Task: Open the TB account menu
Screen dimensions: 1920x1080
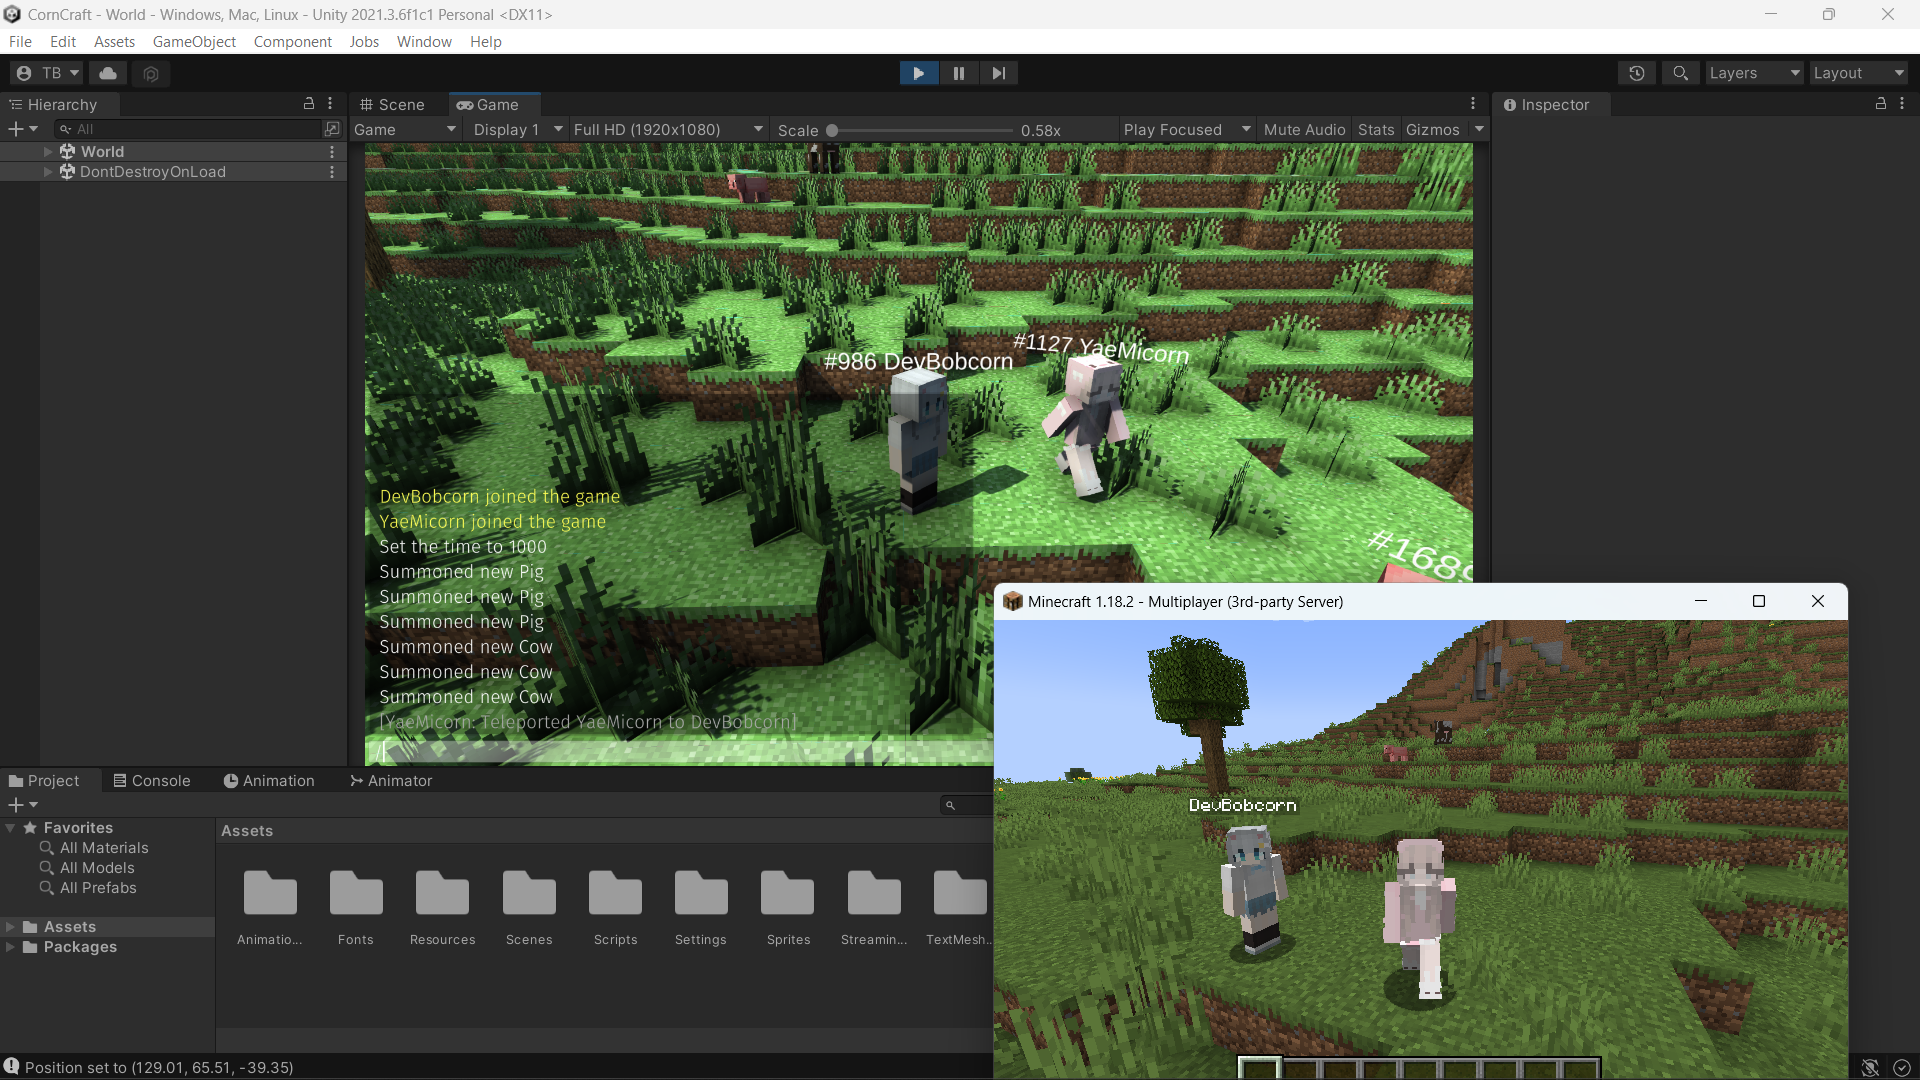Action: pyautogui.click(x=46, y=72)
